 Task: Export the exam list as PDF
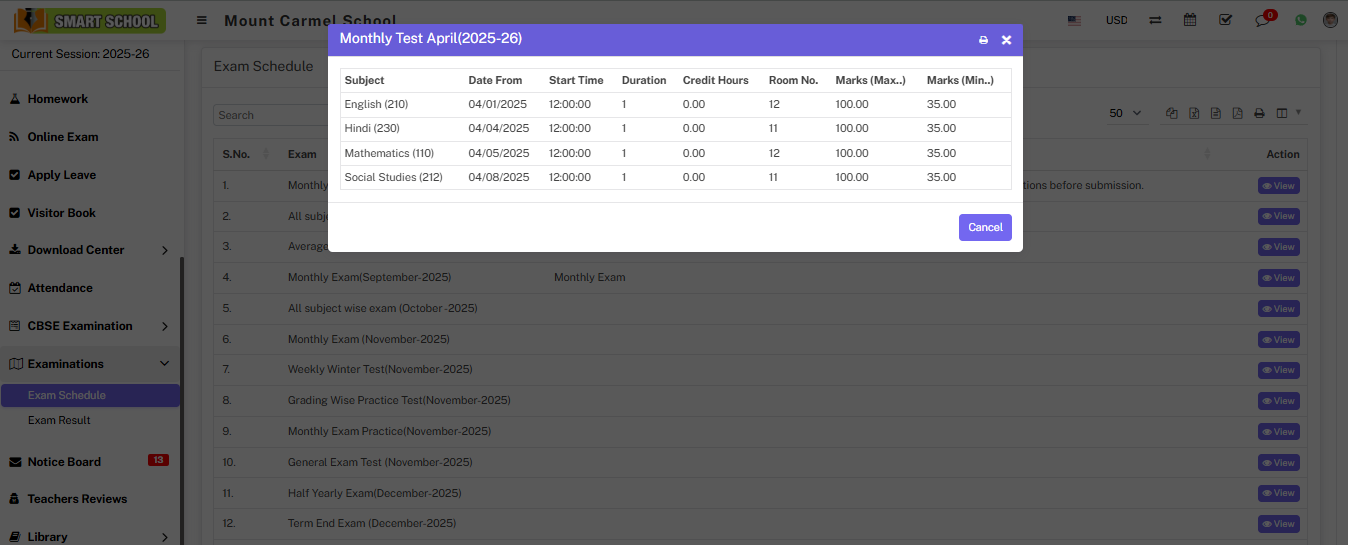[x=1237, y=114]
